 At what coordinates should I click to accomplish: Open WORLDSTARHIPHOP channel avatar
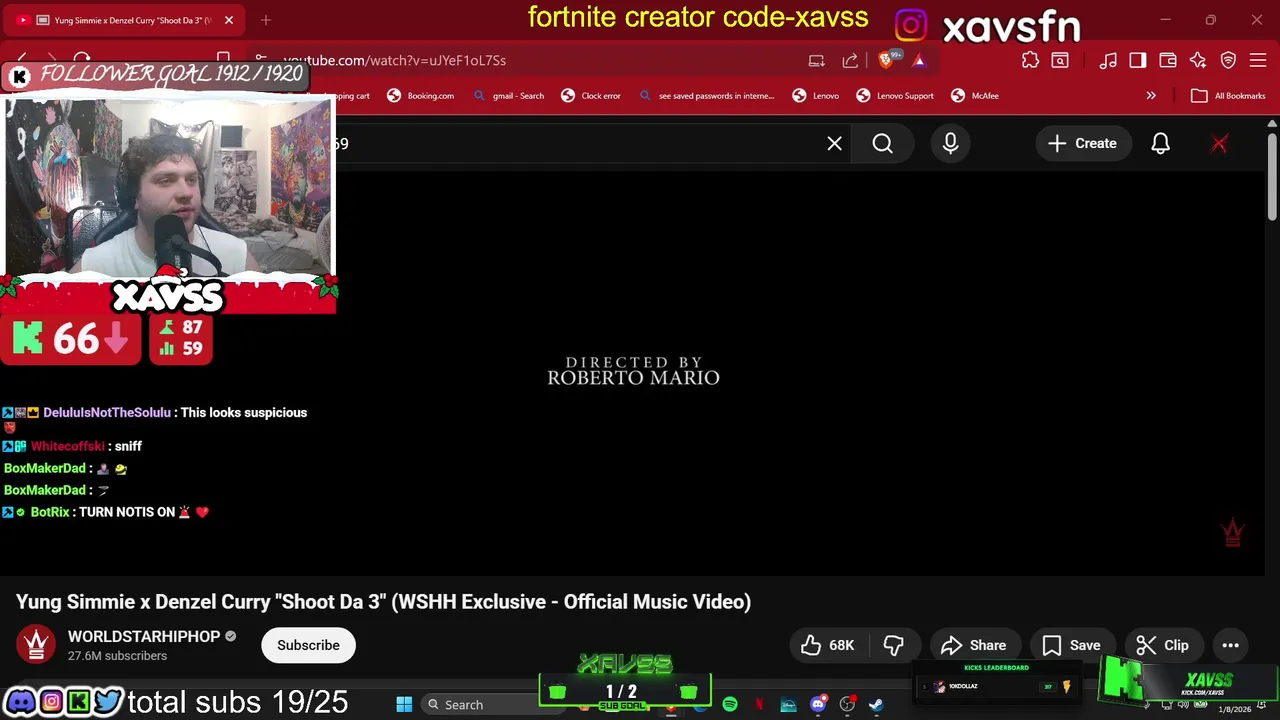(37, 645)
